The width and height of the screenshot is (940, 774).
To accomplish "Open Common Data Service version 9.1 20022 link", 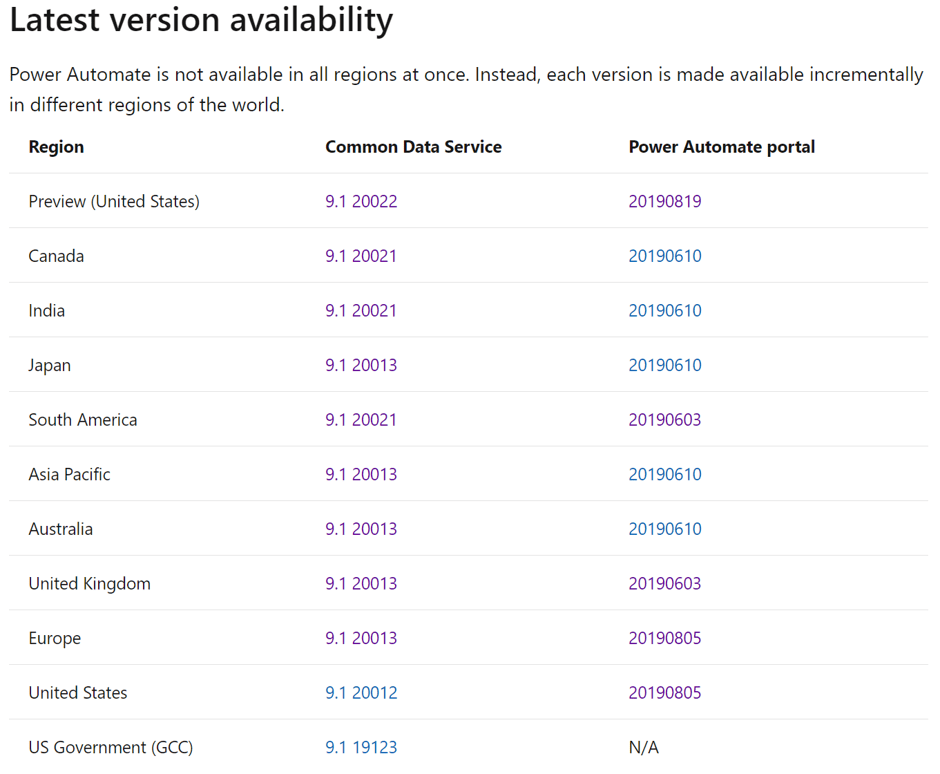I will pos(361,201).
